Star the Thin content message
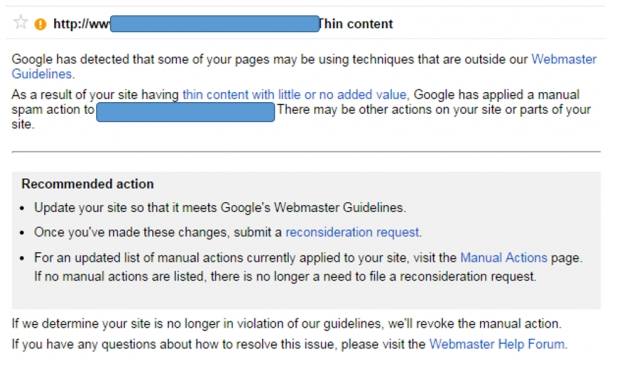The height and width of the screenshot is (370, 618). (x=20, y=22)
